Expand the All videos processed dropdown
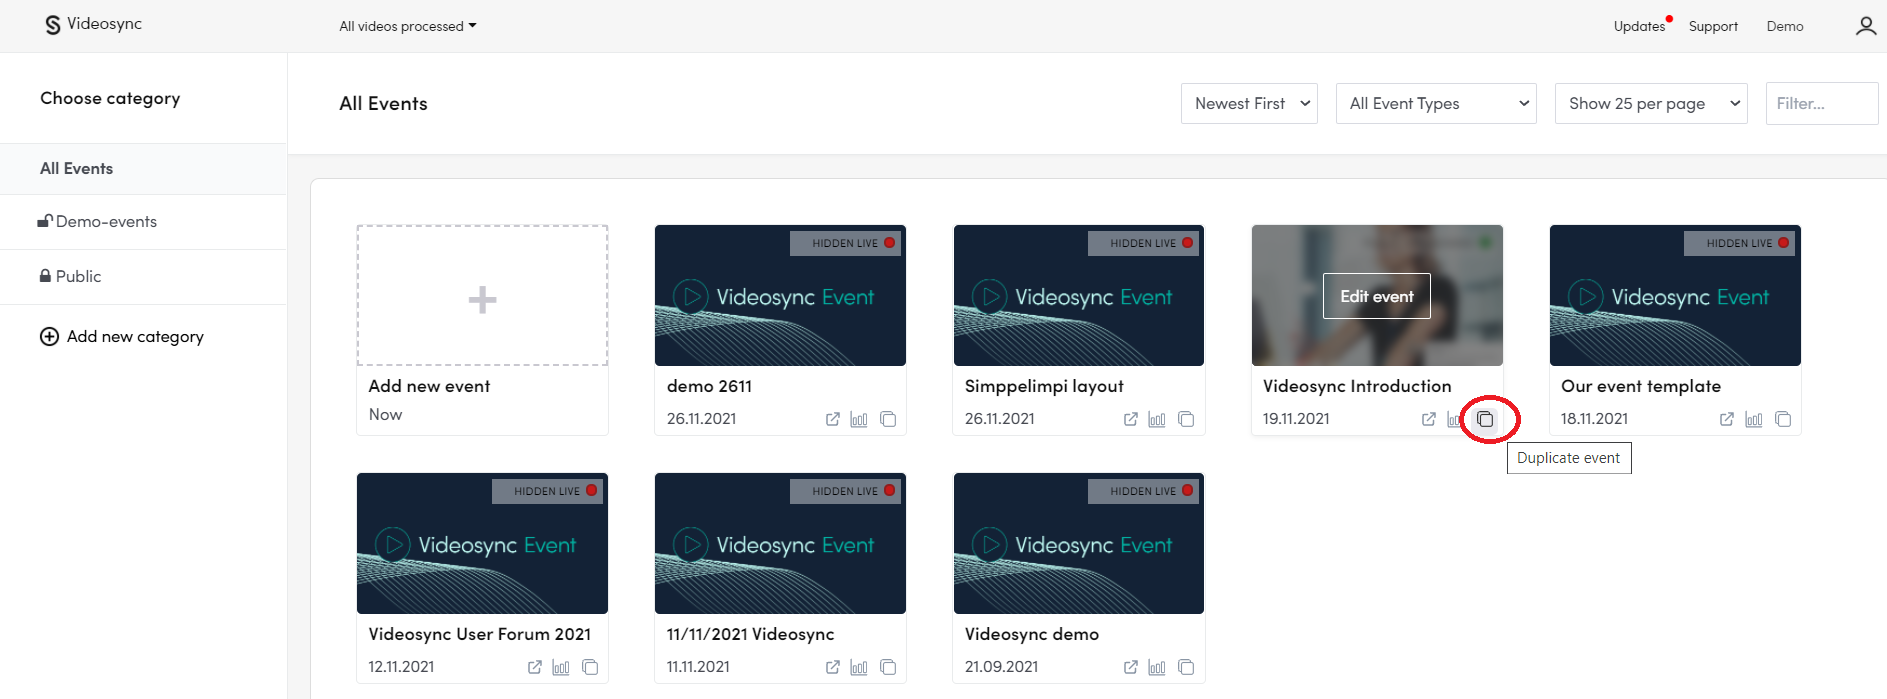This screenshot has height=699, width=1887. click(407, 26)
